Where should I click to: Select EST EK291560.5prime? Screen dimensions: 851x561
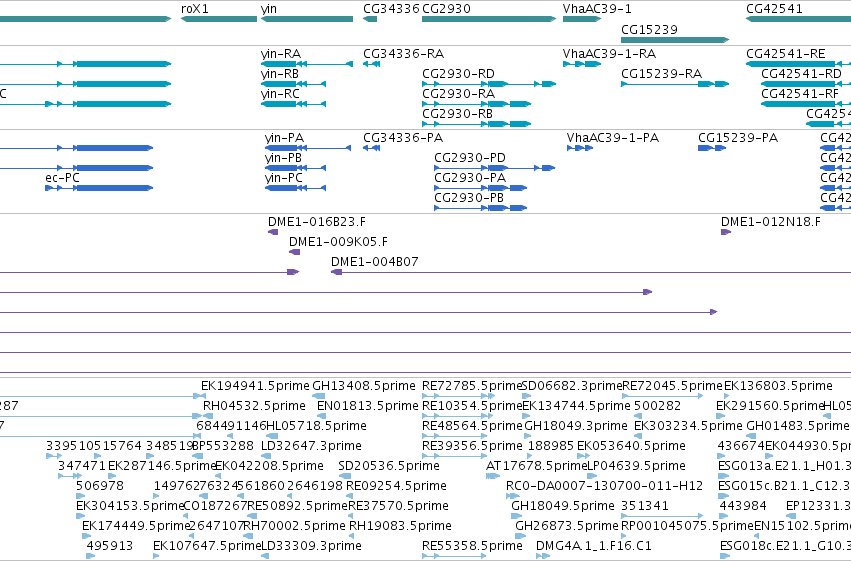721,417
